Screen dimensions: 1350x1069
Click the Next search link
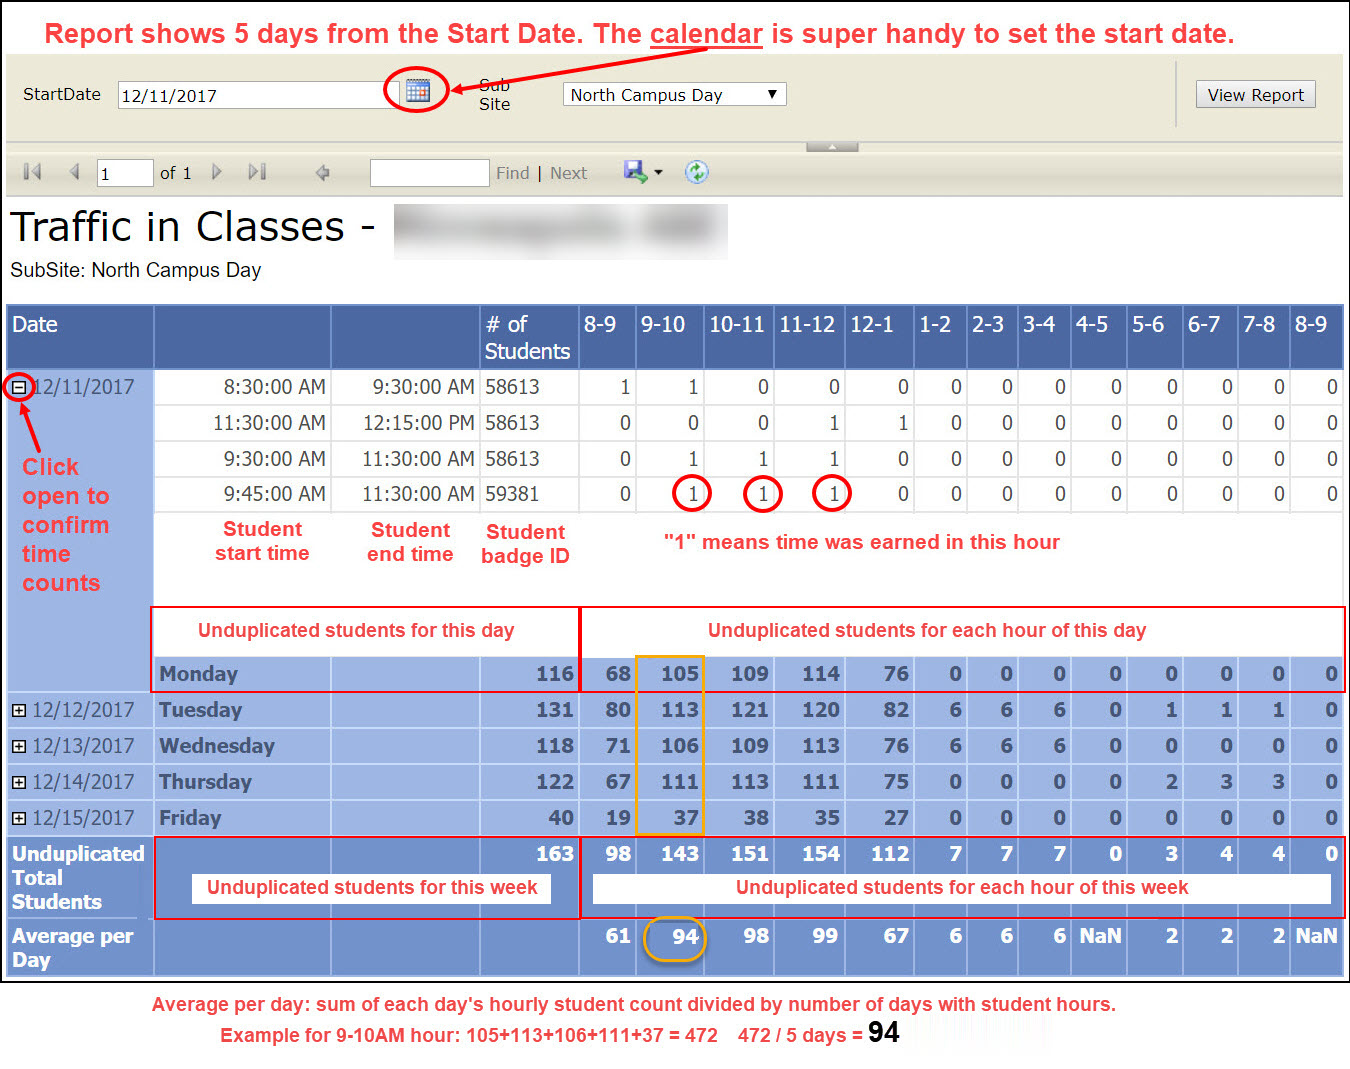tap(568, 172)
